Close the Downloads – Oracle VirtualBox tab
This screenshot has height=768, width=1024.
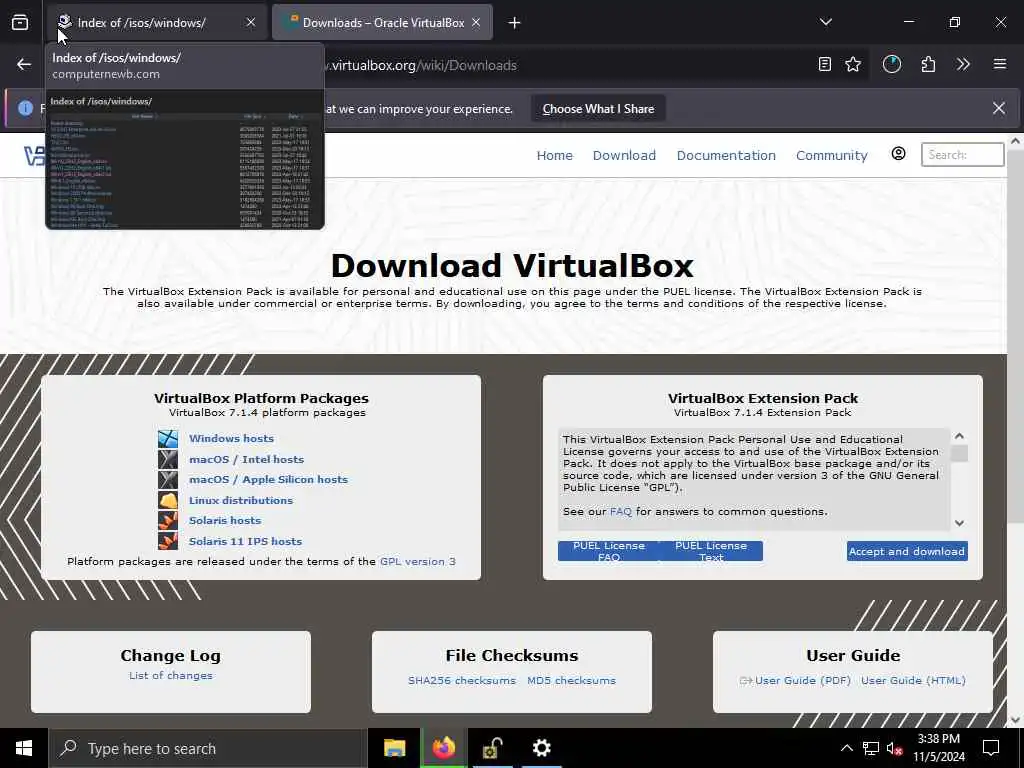pyautogui.click(x=476, y=22)
